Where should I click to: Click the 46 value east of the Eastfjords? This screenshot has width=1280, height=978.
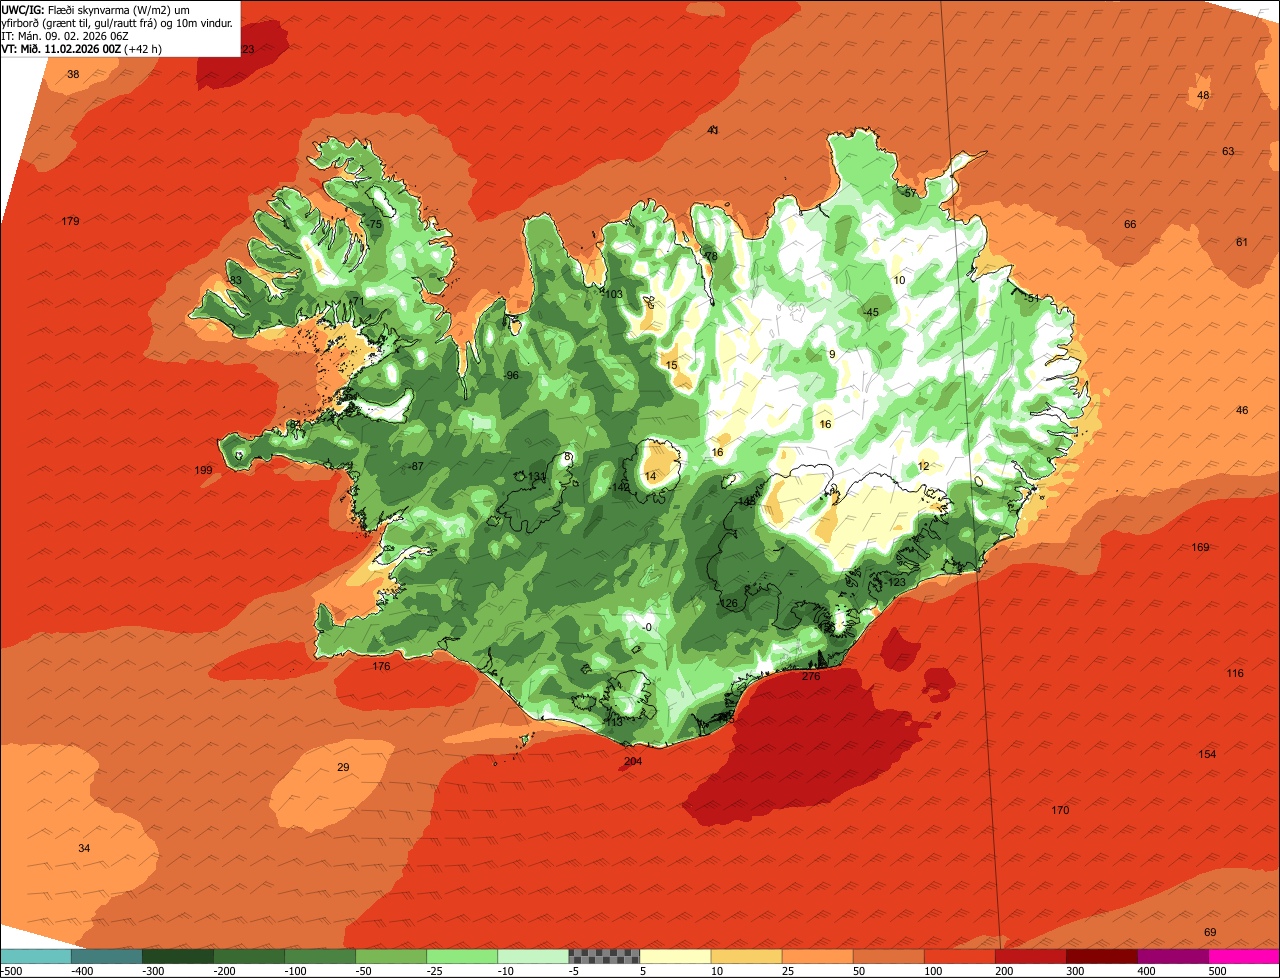(1242, 411)
